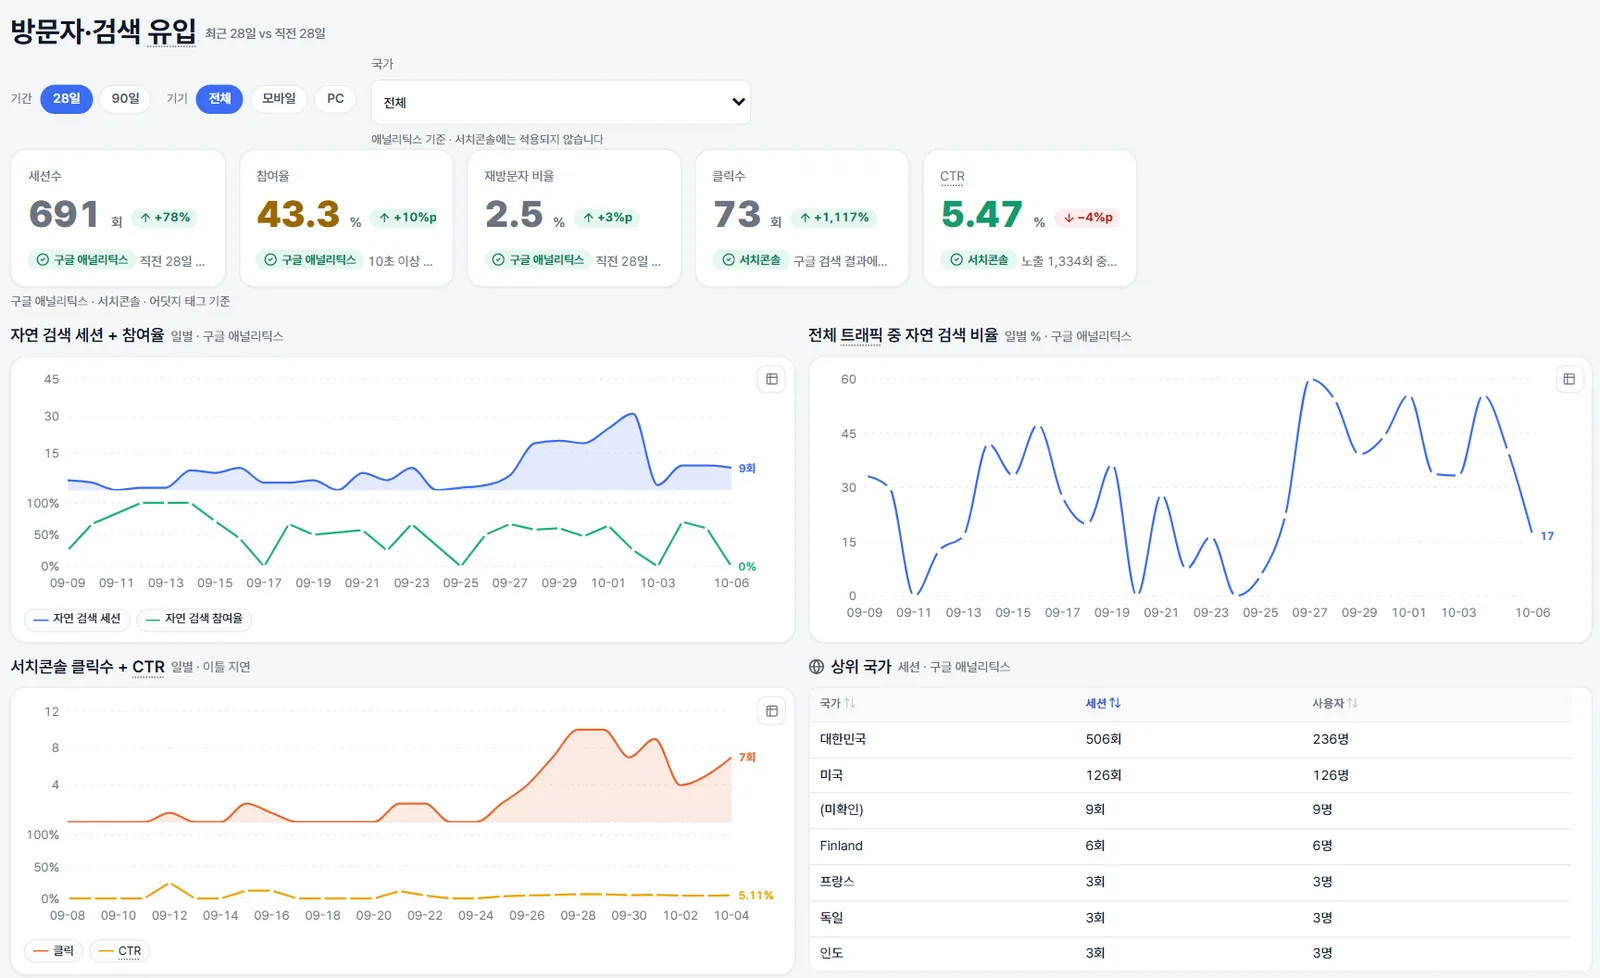The image size is (1600, 978).
Task: Click the +1,117% change badge on 클릭수
Action: [834, 217]
